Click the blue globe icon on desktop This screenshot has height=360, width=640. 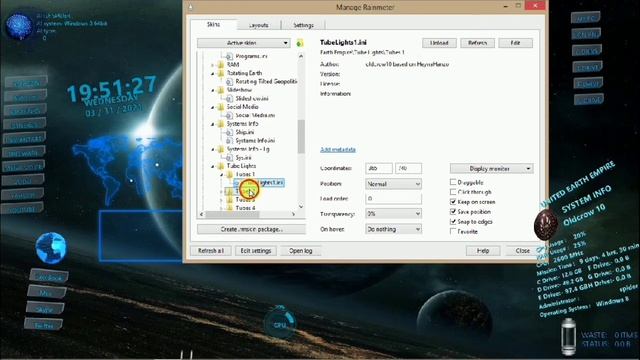click(x=51, y=248)
